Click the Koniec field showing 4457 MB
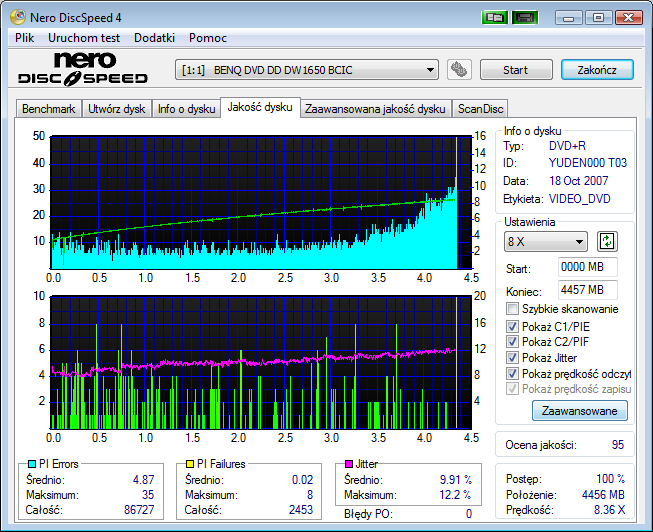This screenshot has height=532, width=653. (x=588, y=290)
